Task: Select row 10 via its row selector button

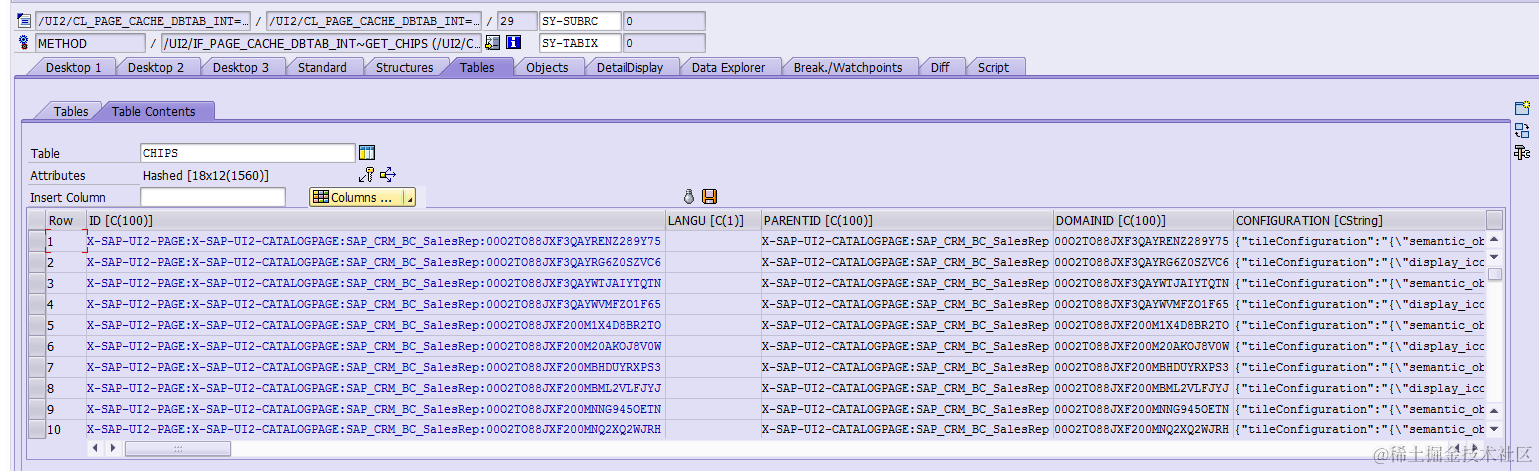Action: pos(36,430)
